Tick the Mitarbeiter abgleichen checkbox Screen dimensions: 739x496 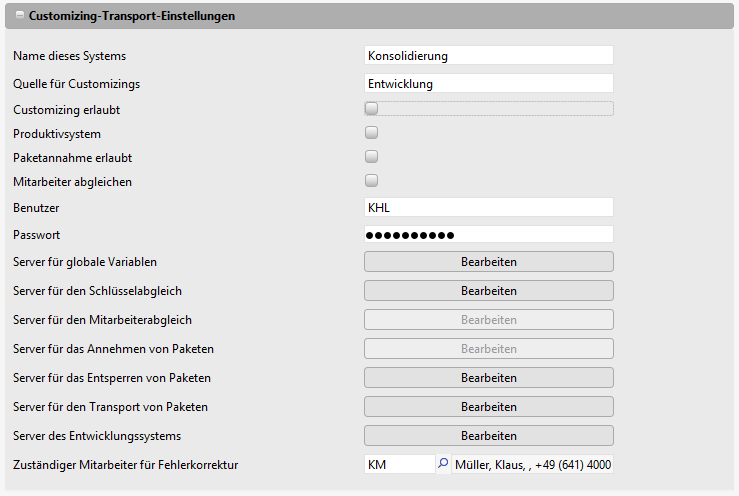click(371, 181)
